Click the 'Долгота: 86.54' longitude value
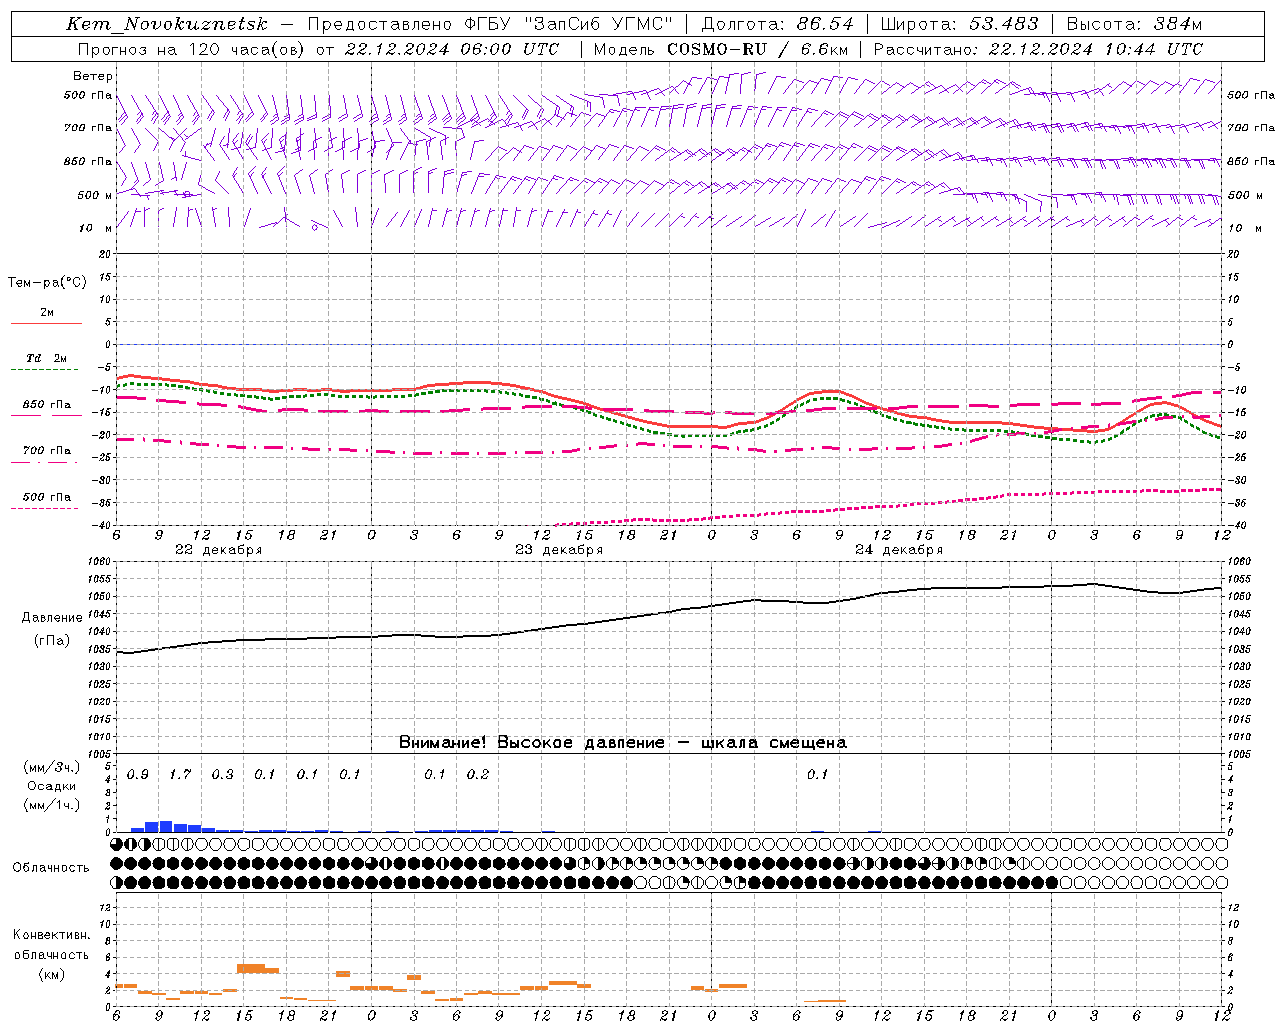 click(x=778, y=24)
